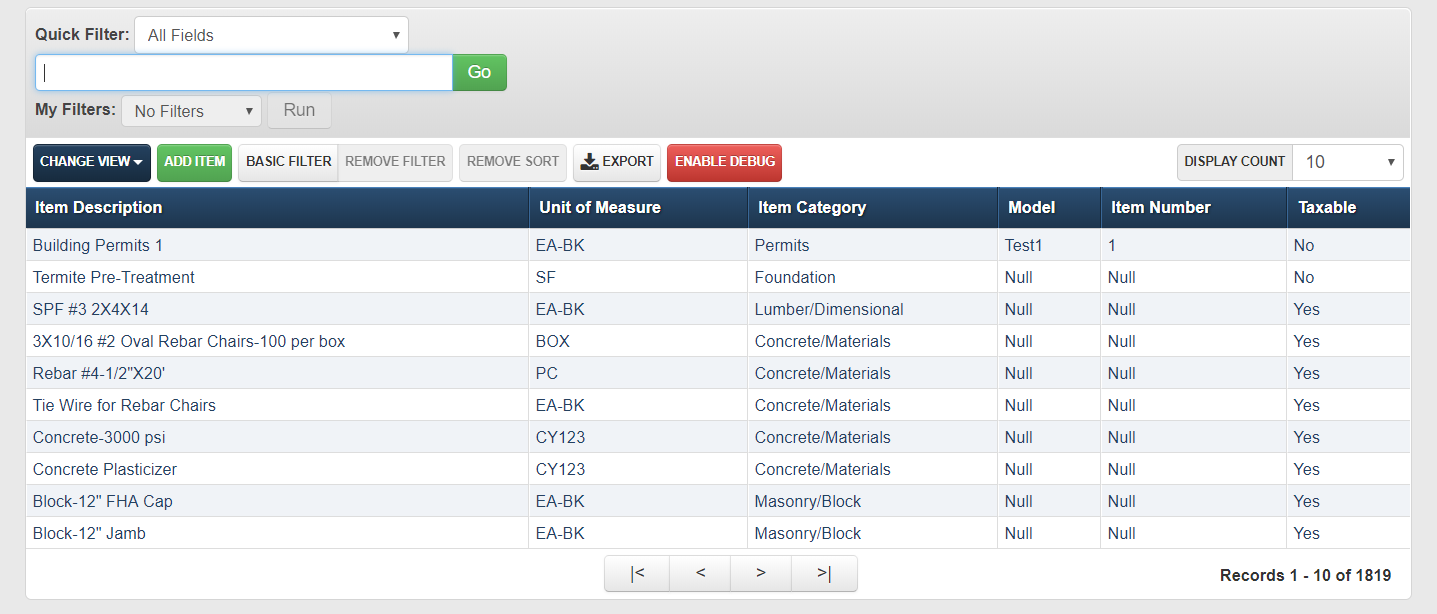The width and height of the screenshot is (1437, 614).
Task: Open the Display Count dropdown
Action: 1347,162
